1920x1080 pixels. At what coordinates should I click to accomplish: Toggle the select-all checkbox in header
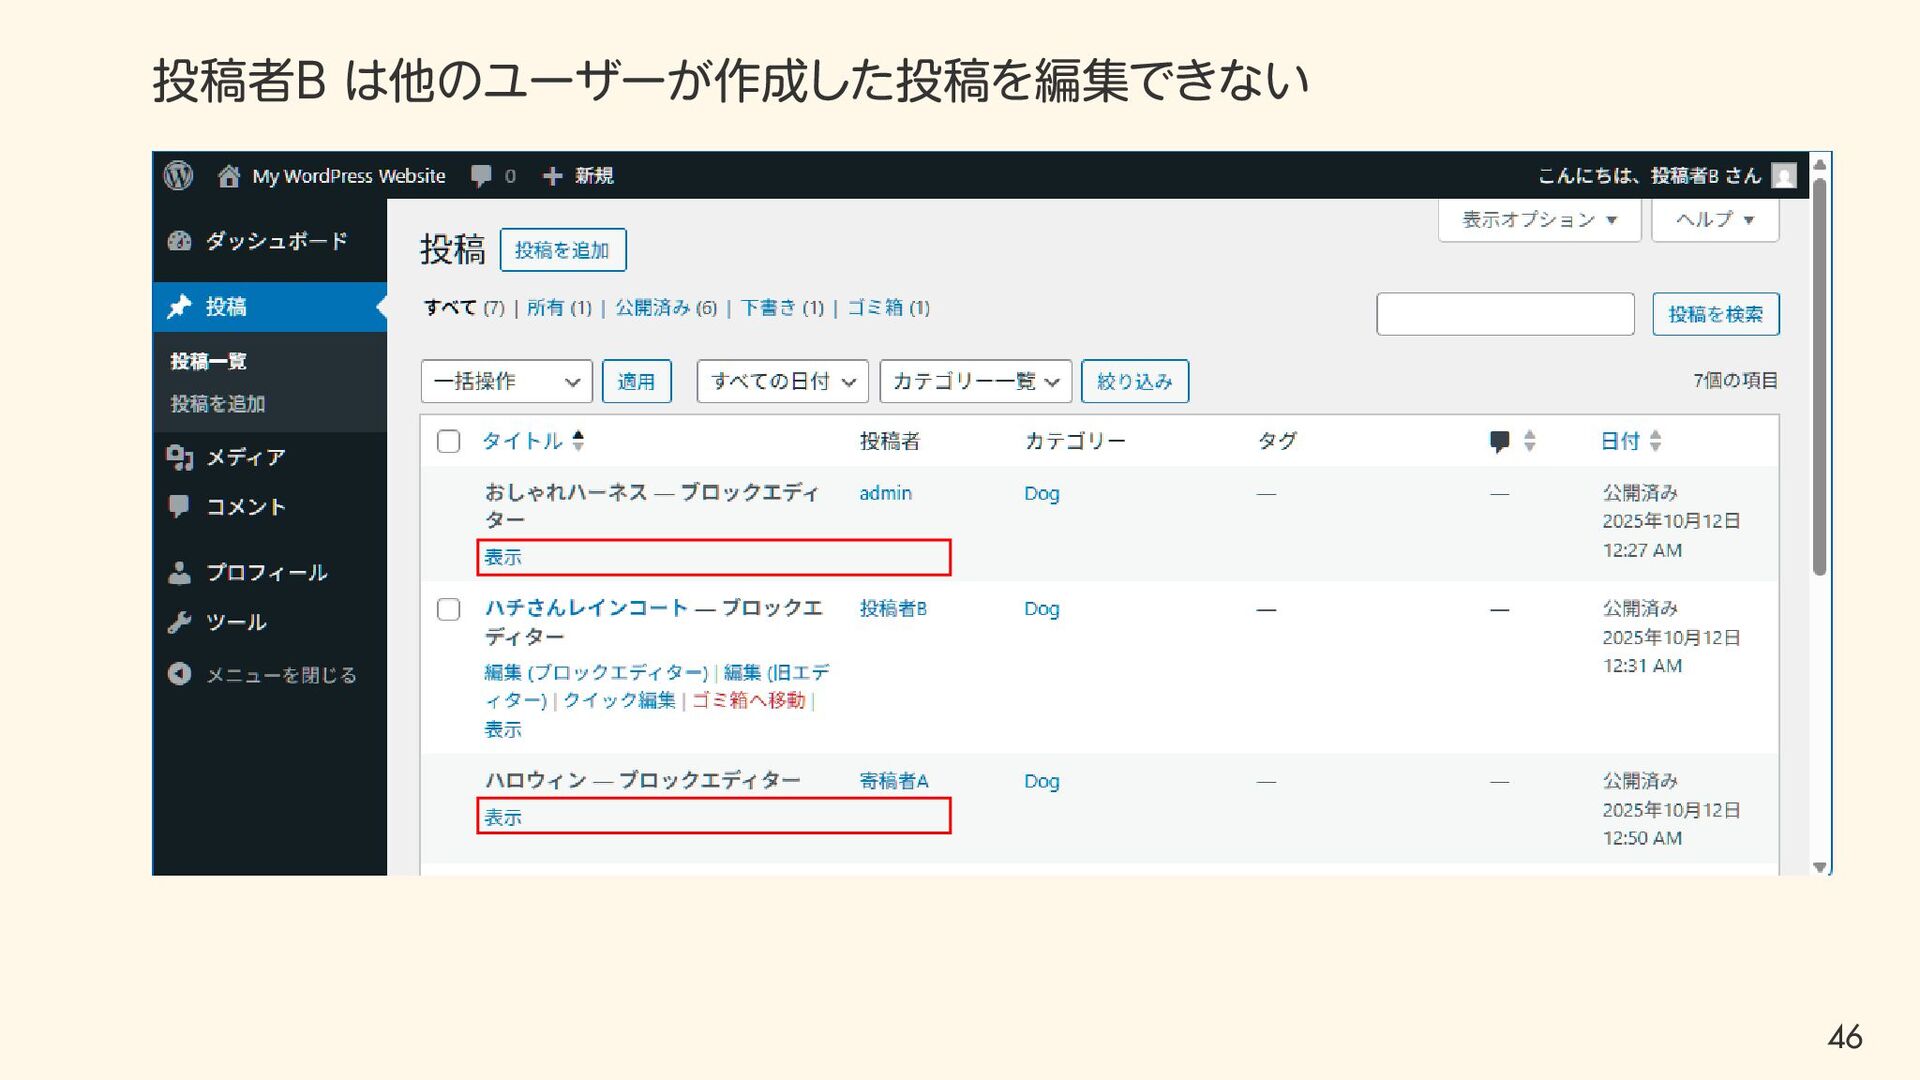[449, 441]
